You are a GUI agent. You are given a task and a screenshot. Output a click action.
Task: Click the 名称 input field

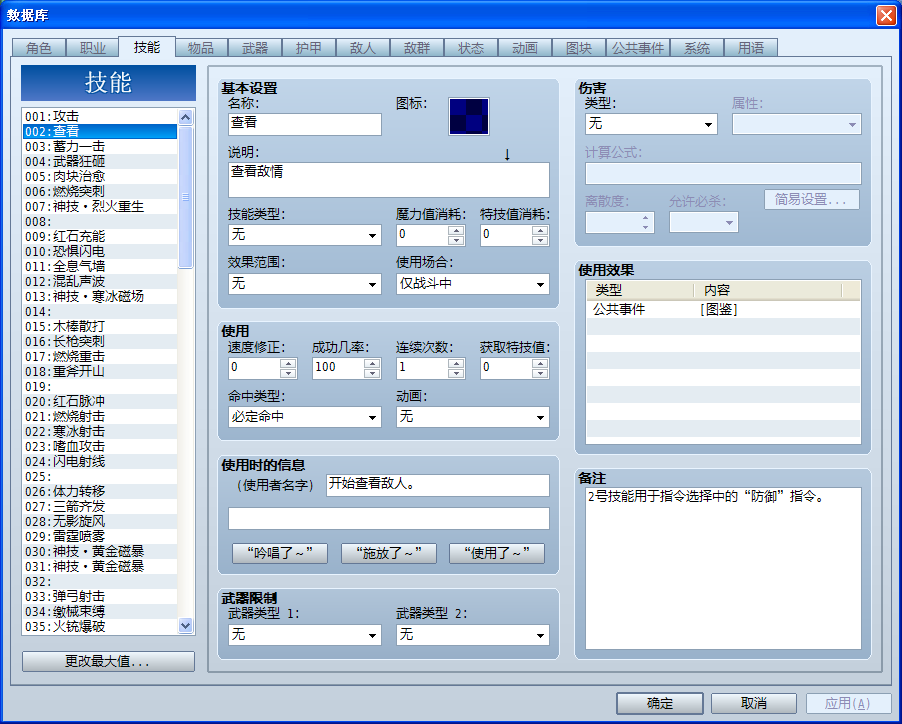305,124
